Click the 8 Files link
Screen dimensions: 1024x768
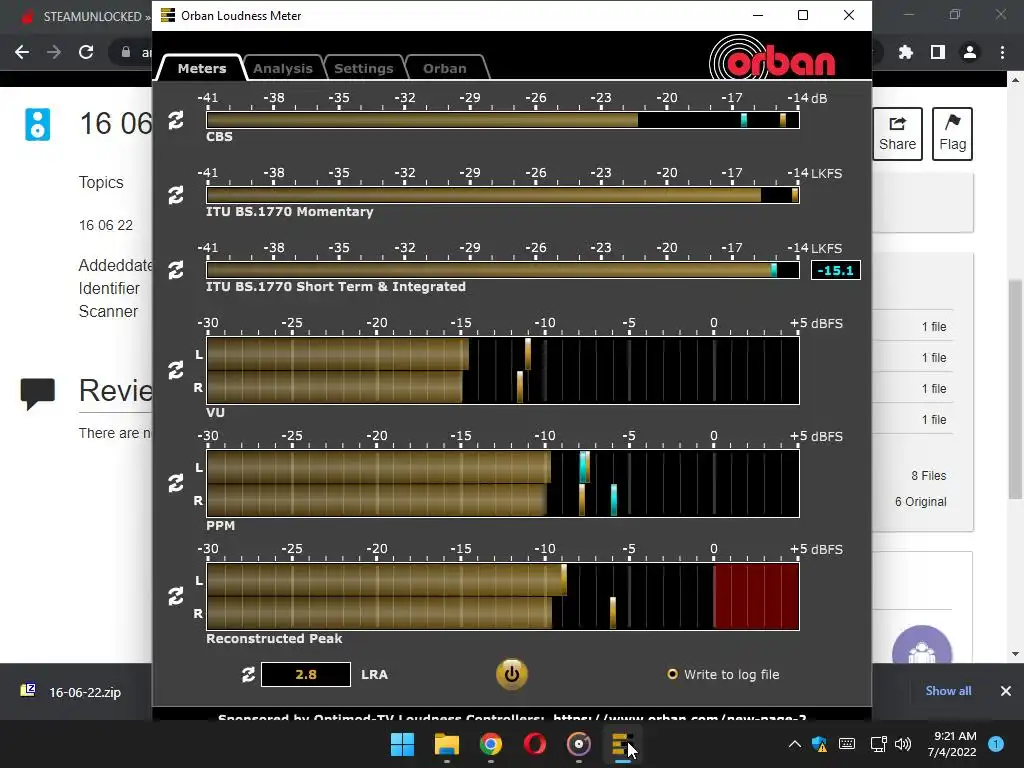point(929,476)
